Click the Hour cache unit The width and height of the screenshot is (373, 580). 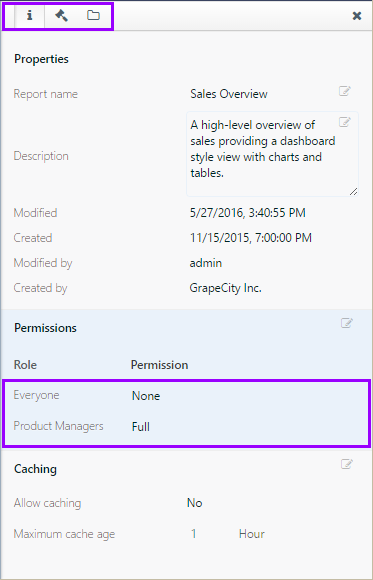click(x=252, y=534)
